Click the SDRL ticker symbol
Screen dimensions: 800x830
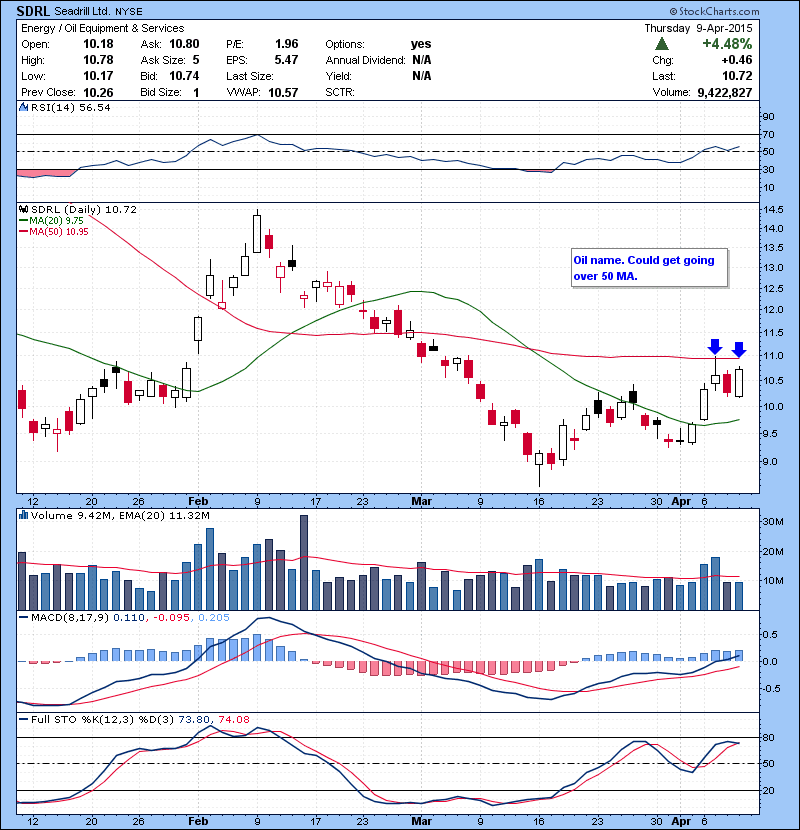coord(33,11)
